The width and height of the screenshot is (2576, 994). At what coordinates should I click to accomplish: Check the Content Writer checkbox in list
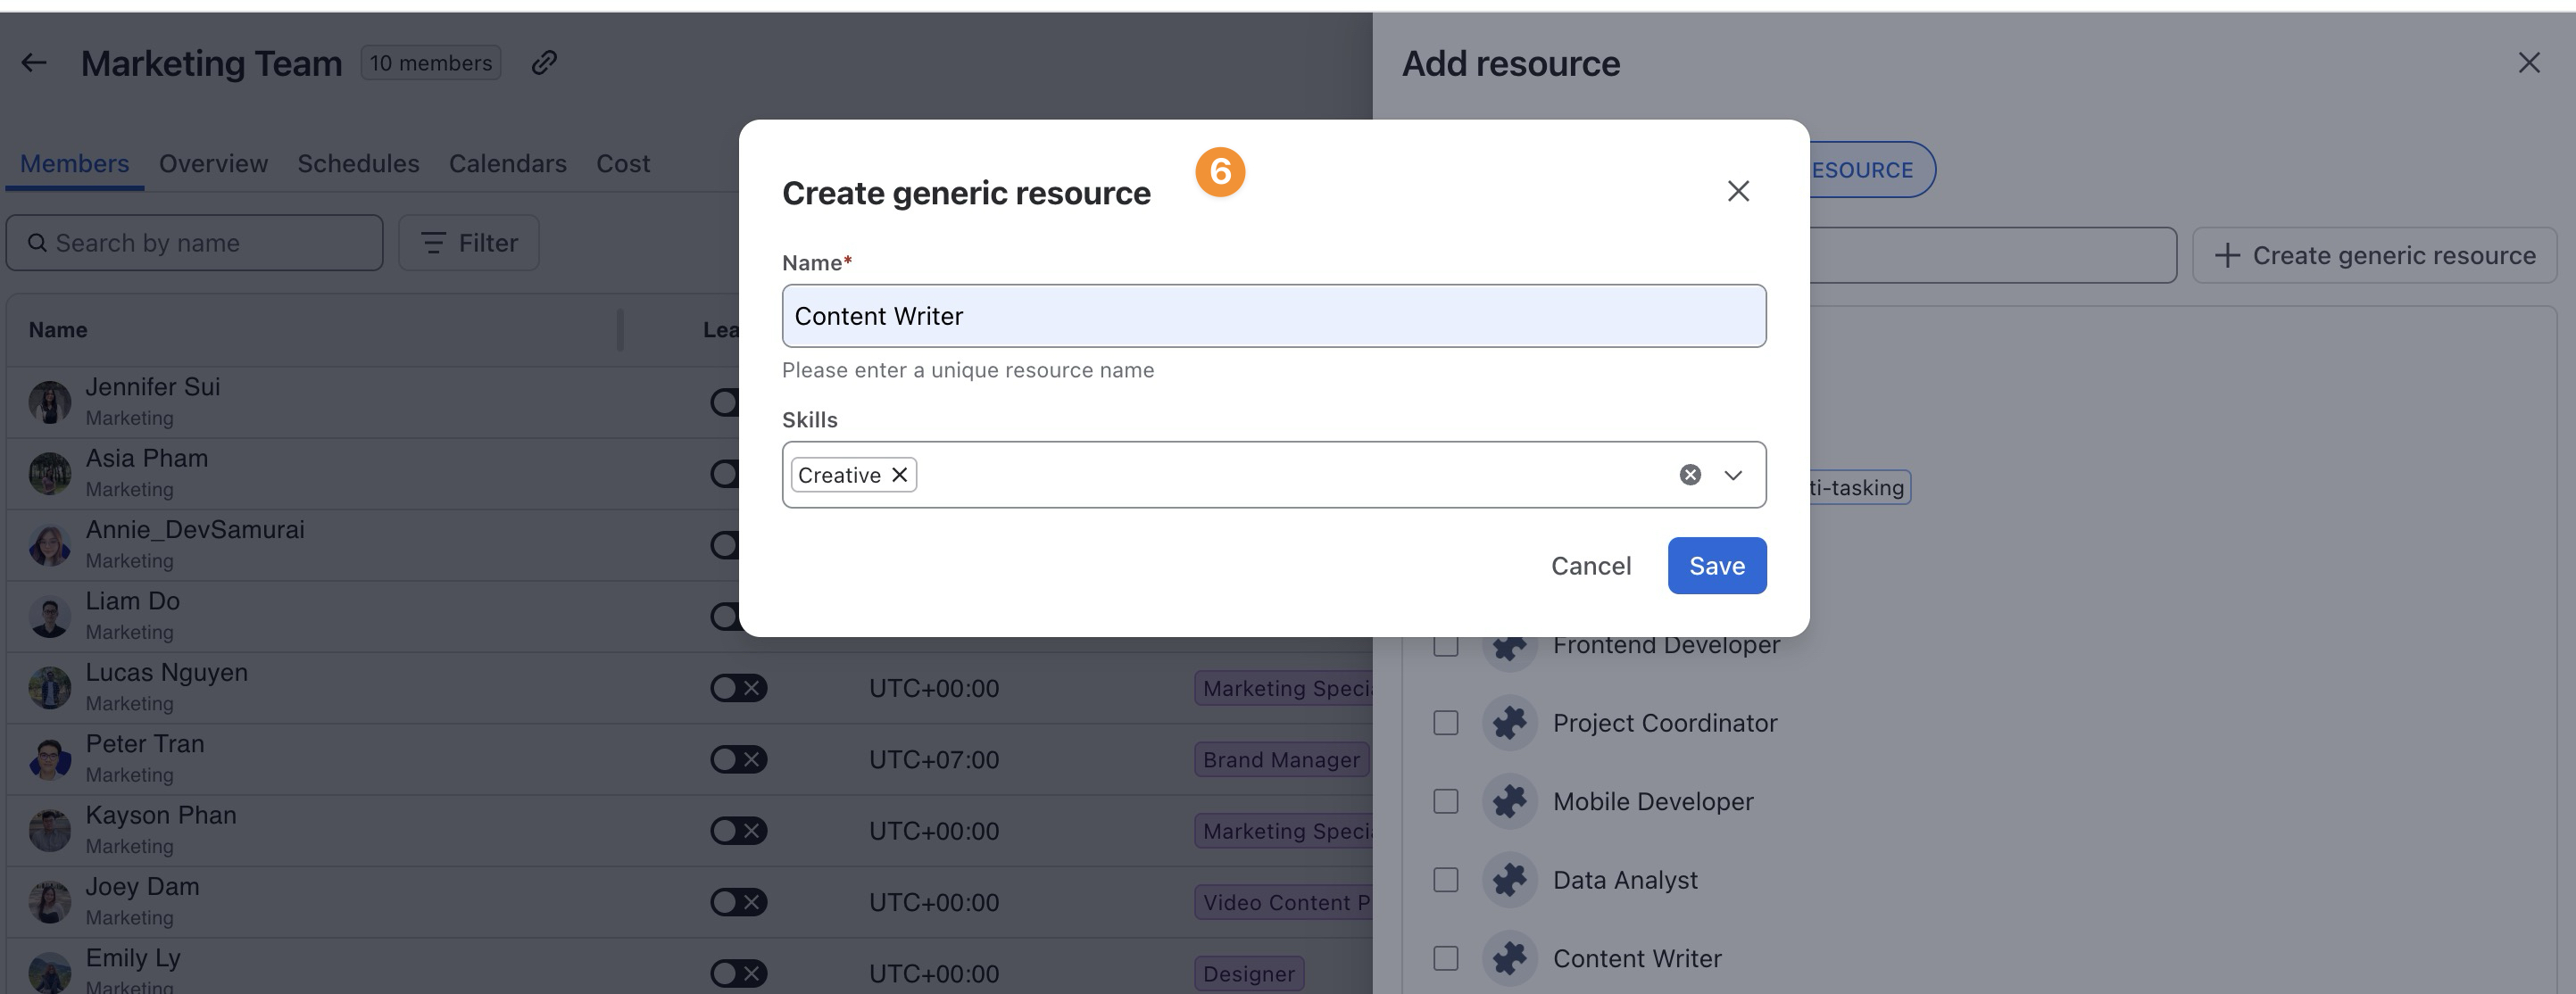point(1446,958)
